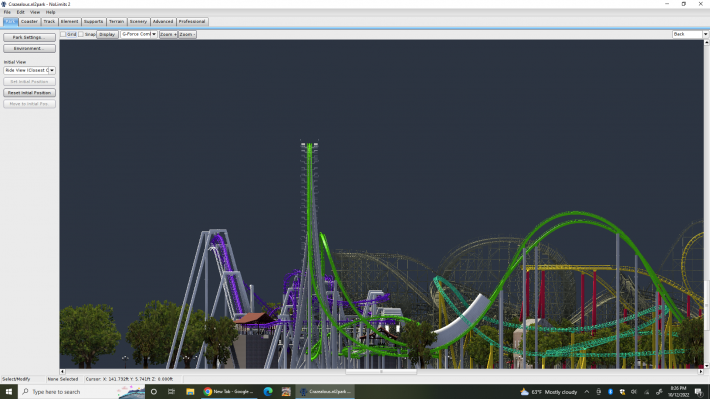This screenshot has width=710, height=399.
Task: Click the Cursor coordinates status text
Action: (129, 379)
